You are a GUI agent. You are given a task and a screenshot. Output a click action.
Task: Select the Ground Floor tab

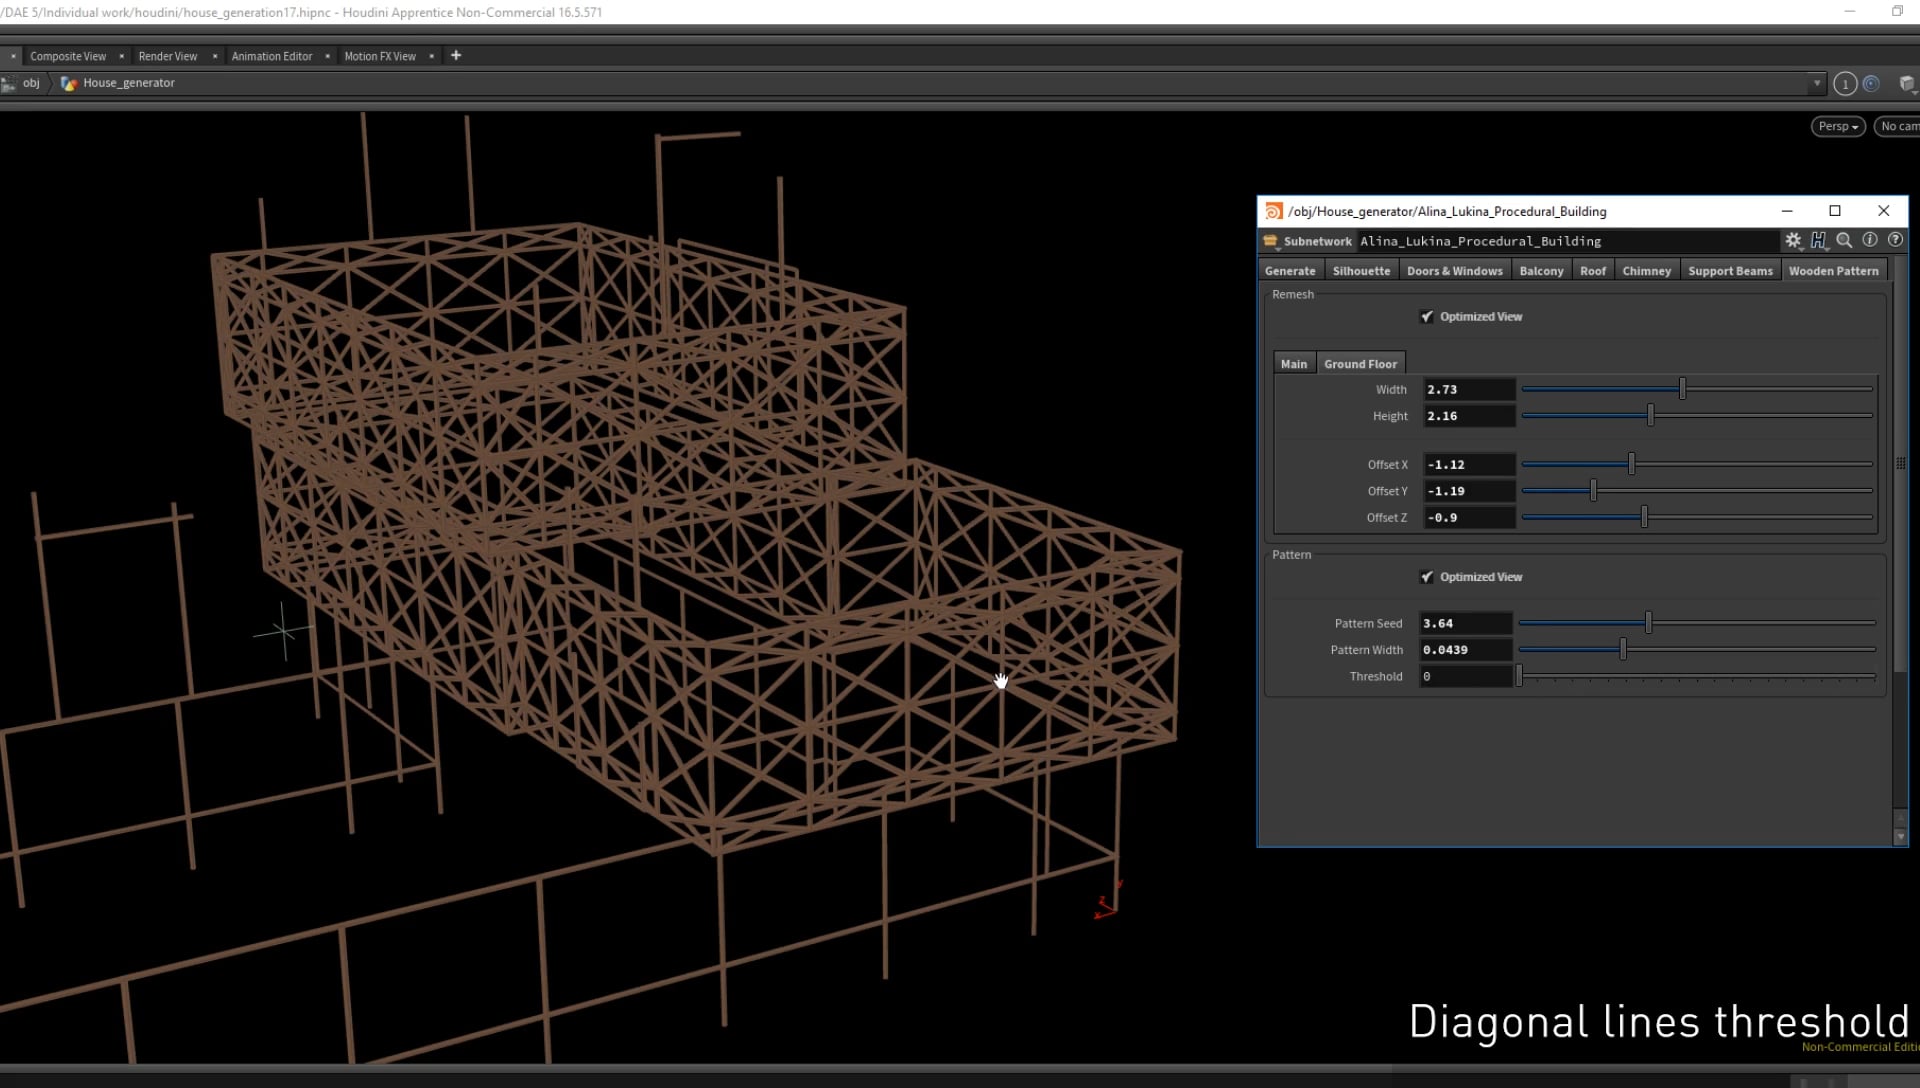(x=1361, y=363)
